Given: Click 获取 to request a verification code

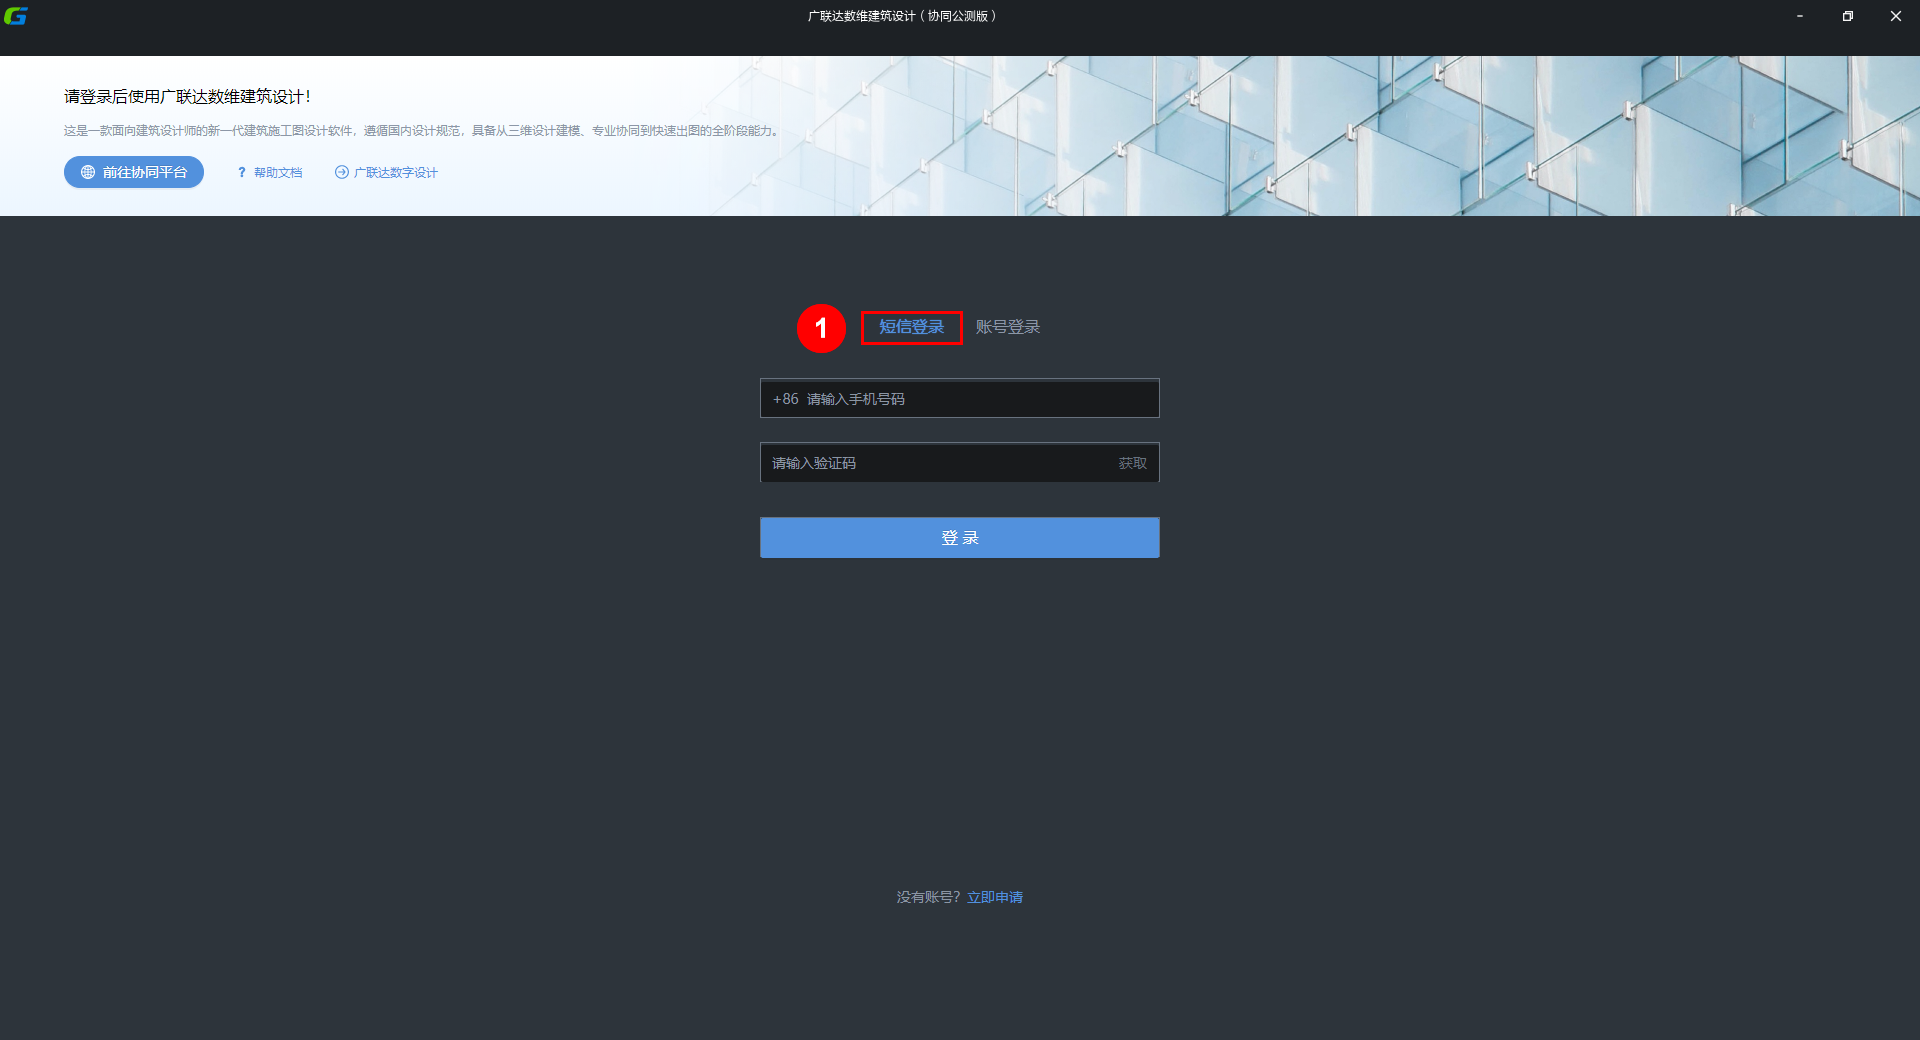Looking at the screenshot, I should (1132, 463).
